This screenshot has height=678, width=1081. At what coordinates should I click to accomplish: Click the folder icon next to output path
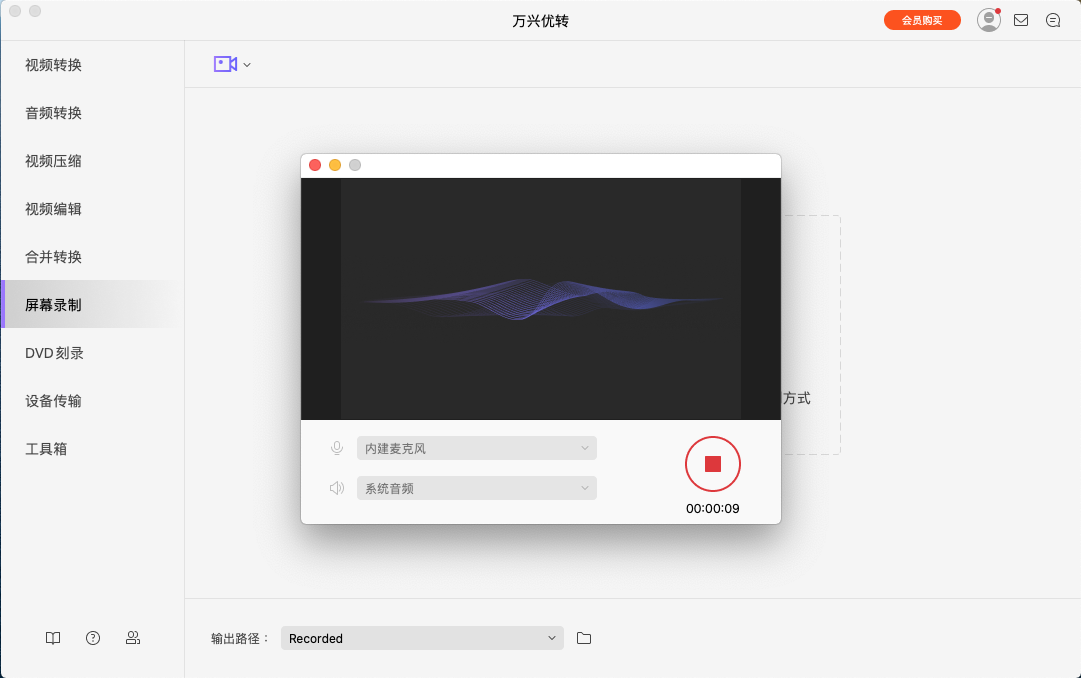tap(584, 637)
